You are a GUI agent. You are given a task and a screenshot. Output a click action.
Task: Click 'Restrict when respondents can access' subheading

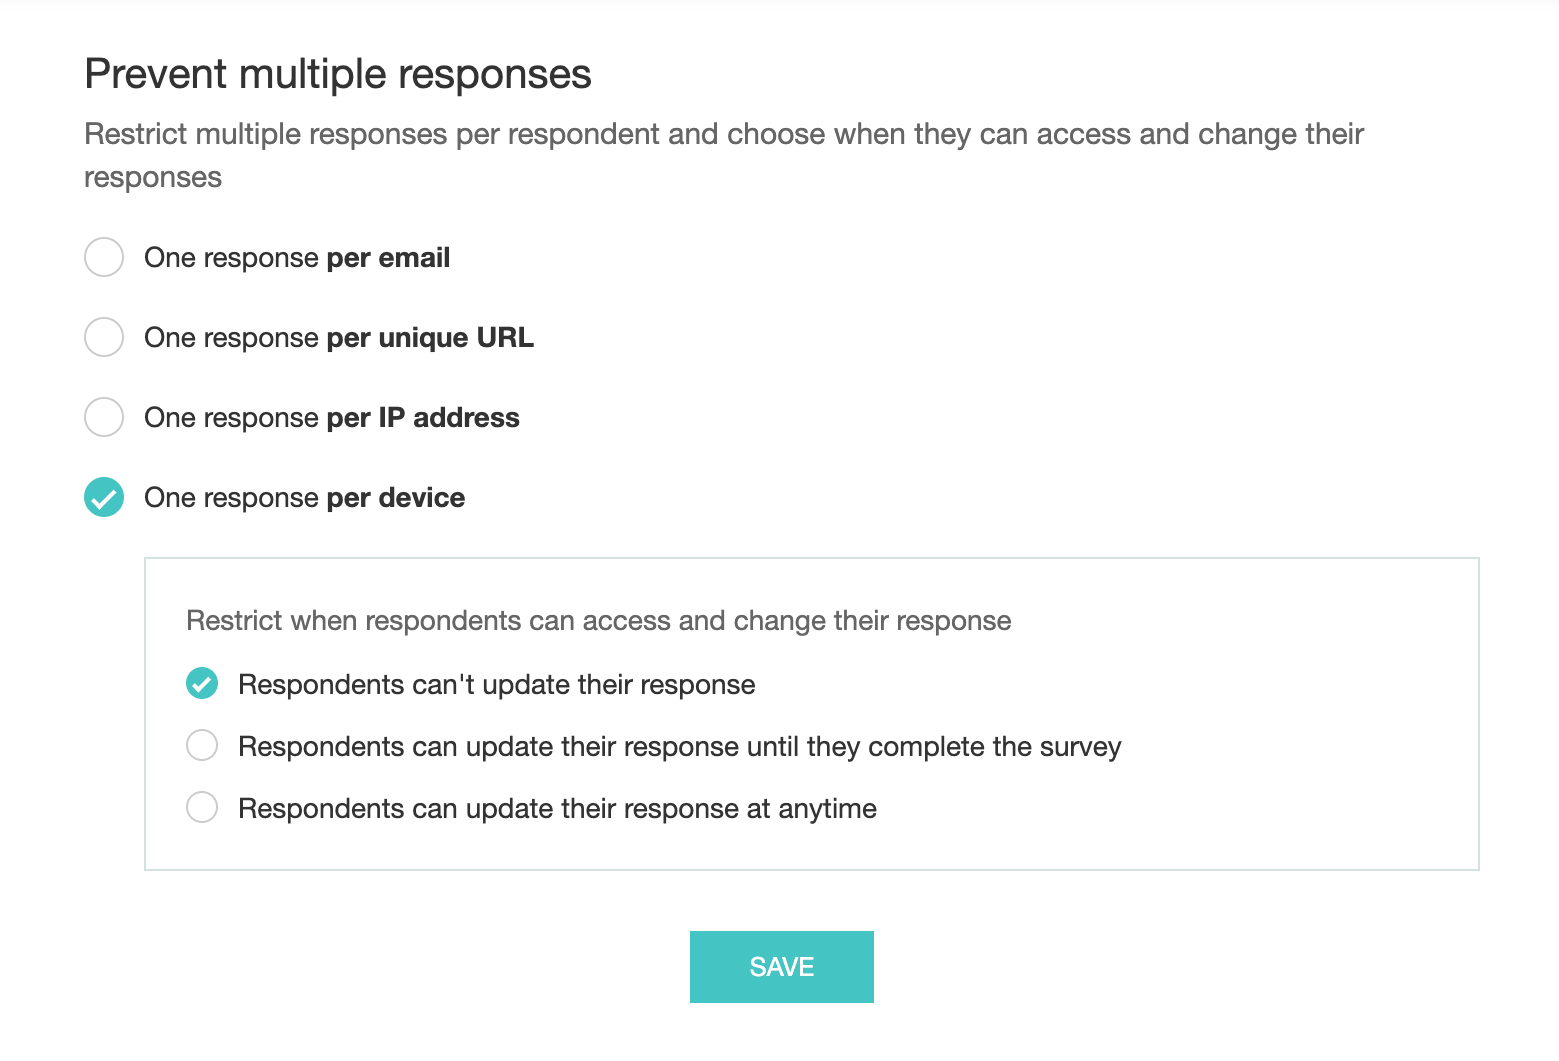point(598,621)
